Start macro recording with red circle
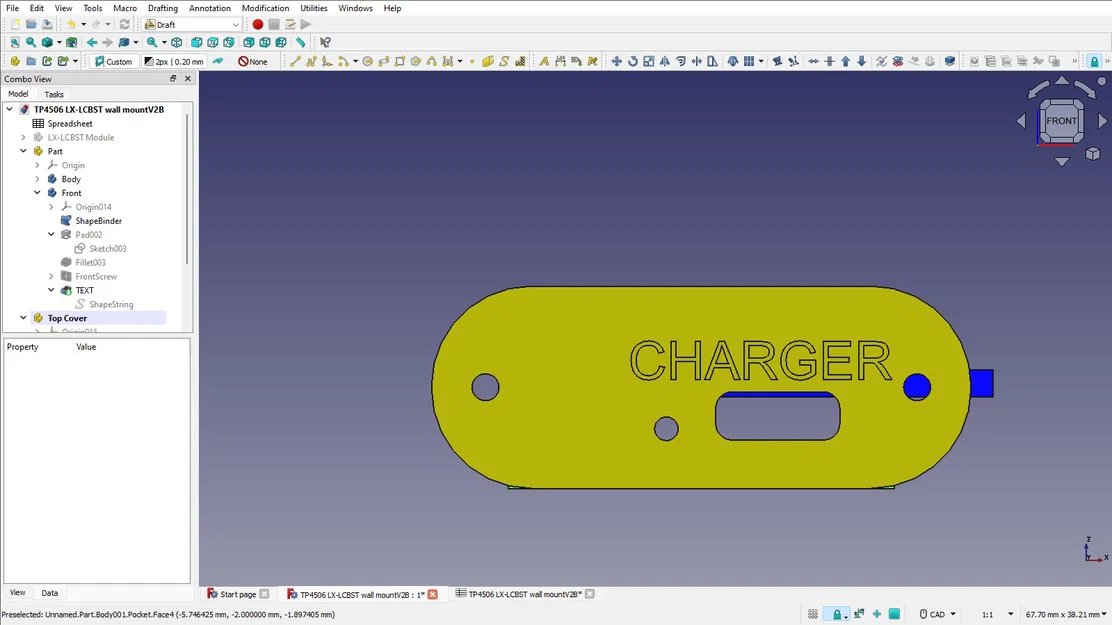 (257, 24)
